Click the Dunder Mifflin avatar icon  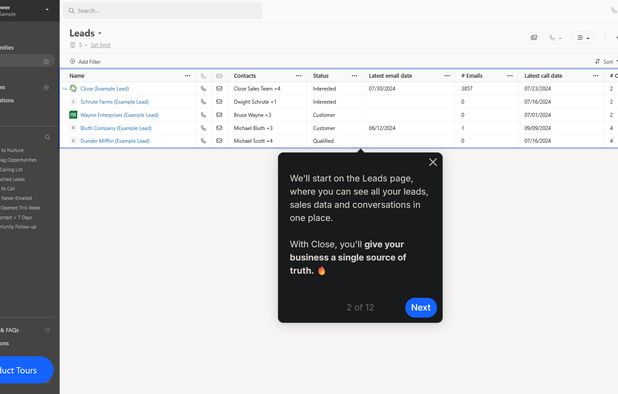pyautogui.click(x=73, y=141)
